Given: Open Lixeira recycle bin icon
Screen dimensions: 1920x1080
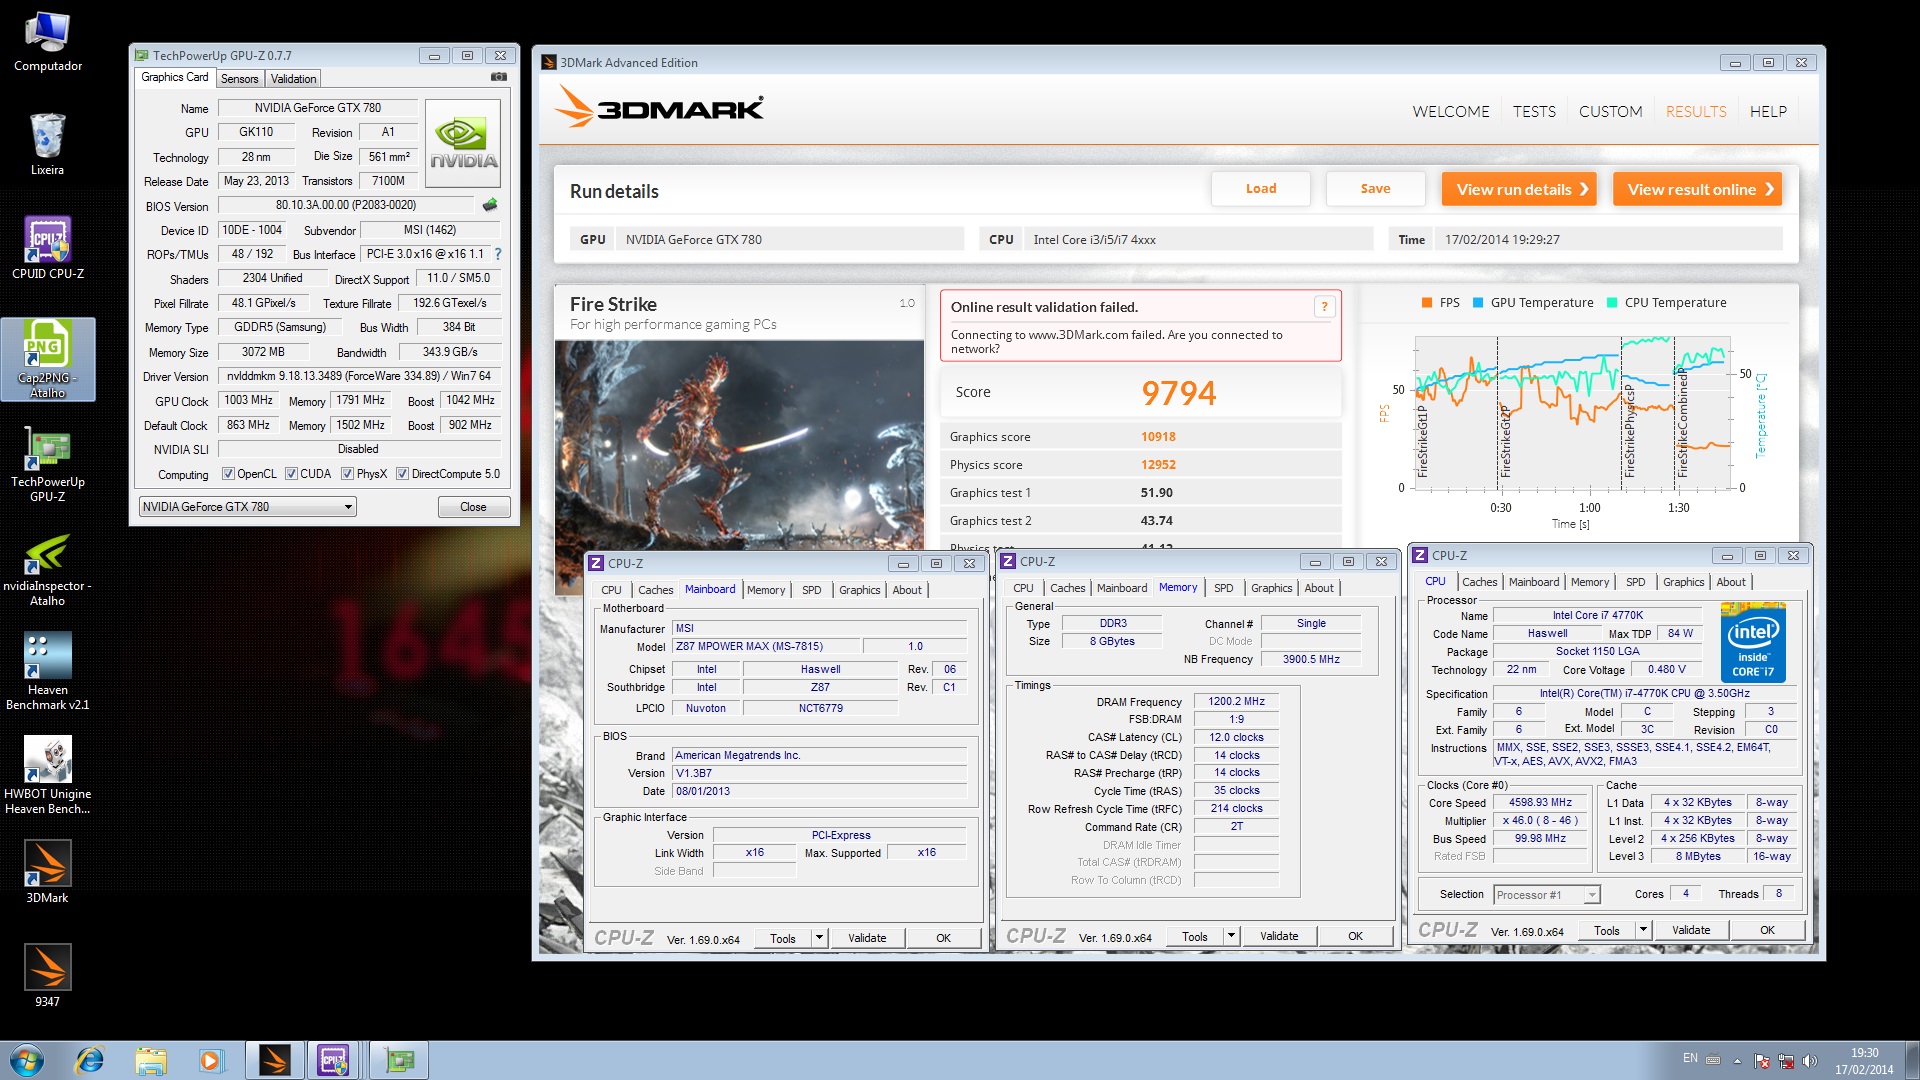Looking at the screenshot, I should pos(47,144).
